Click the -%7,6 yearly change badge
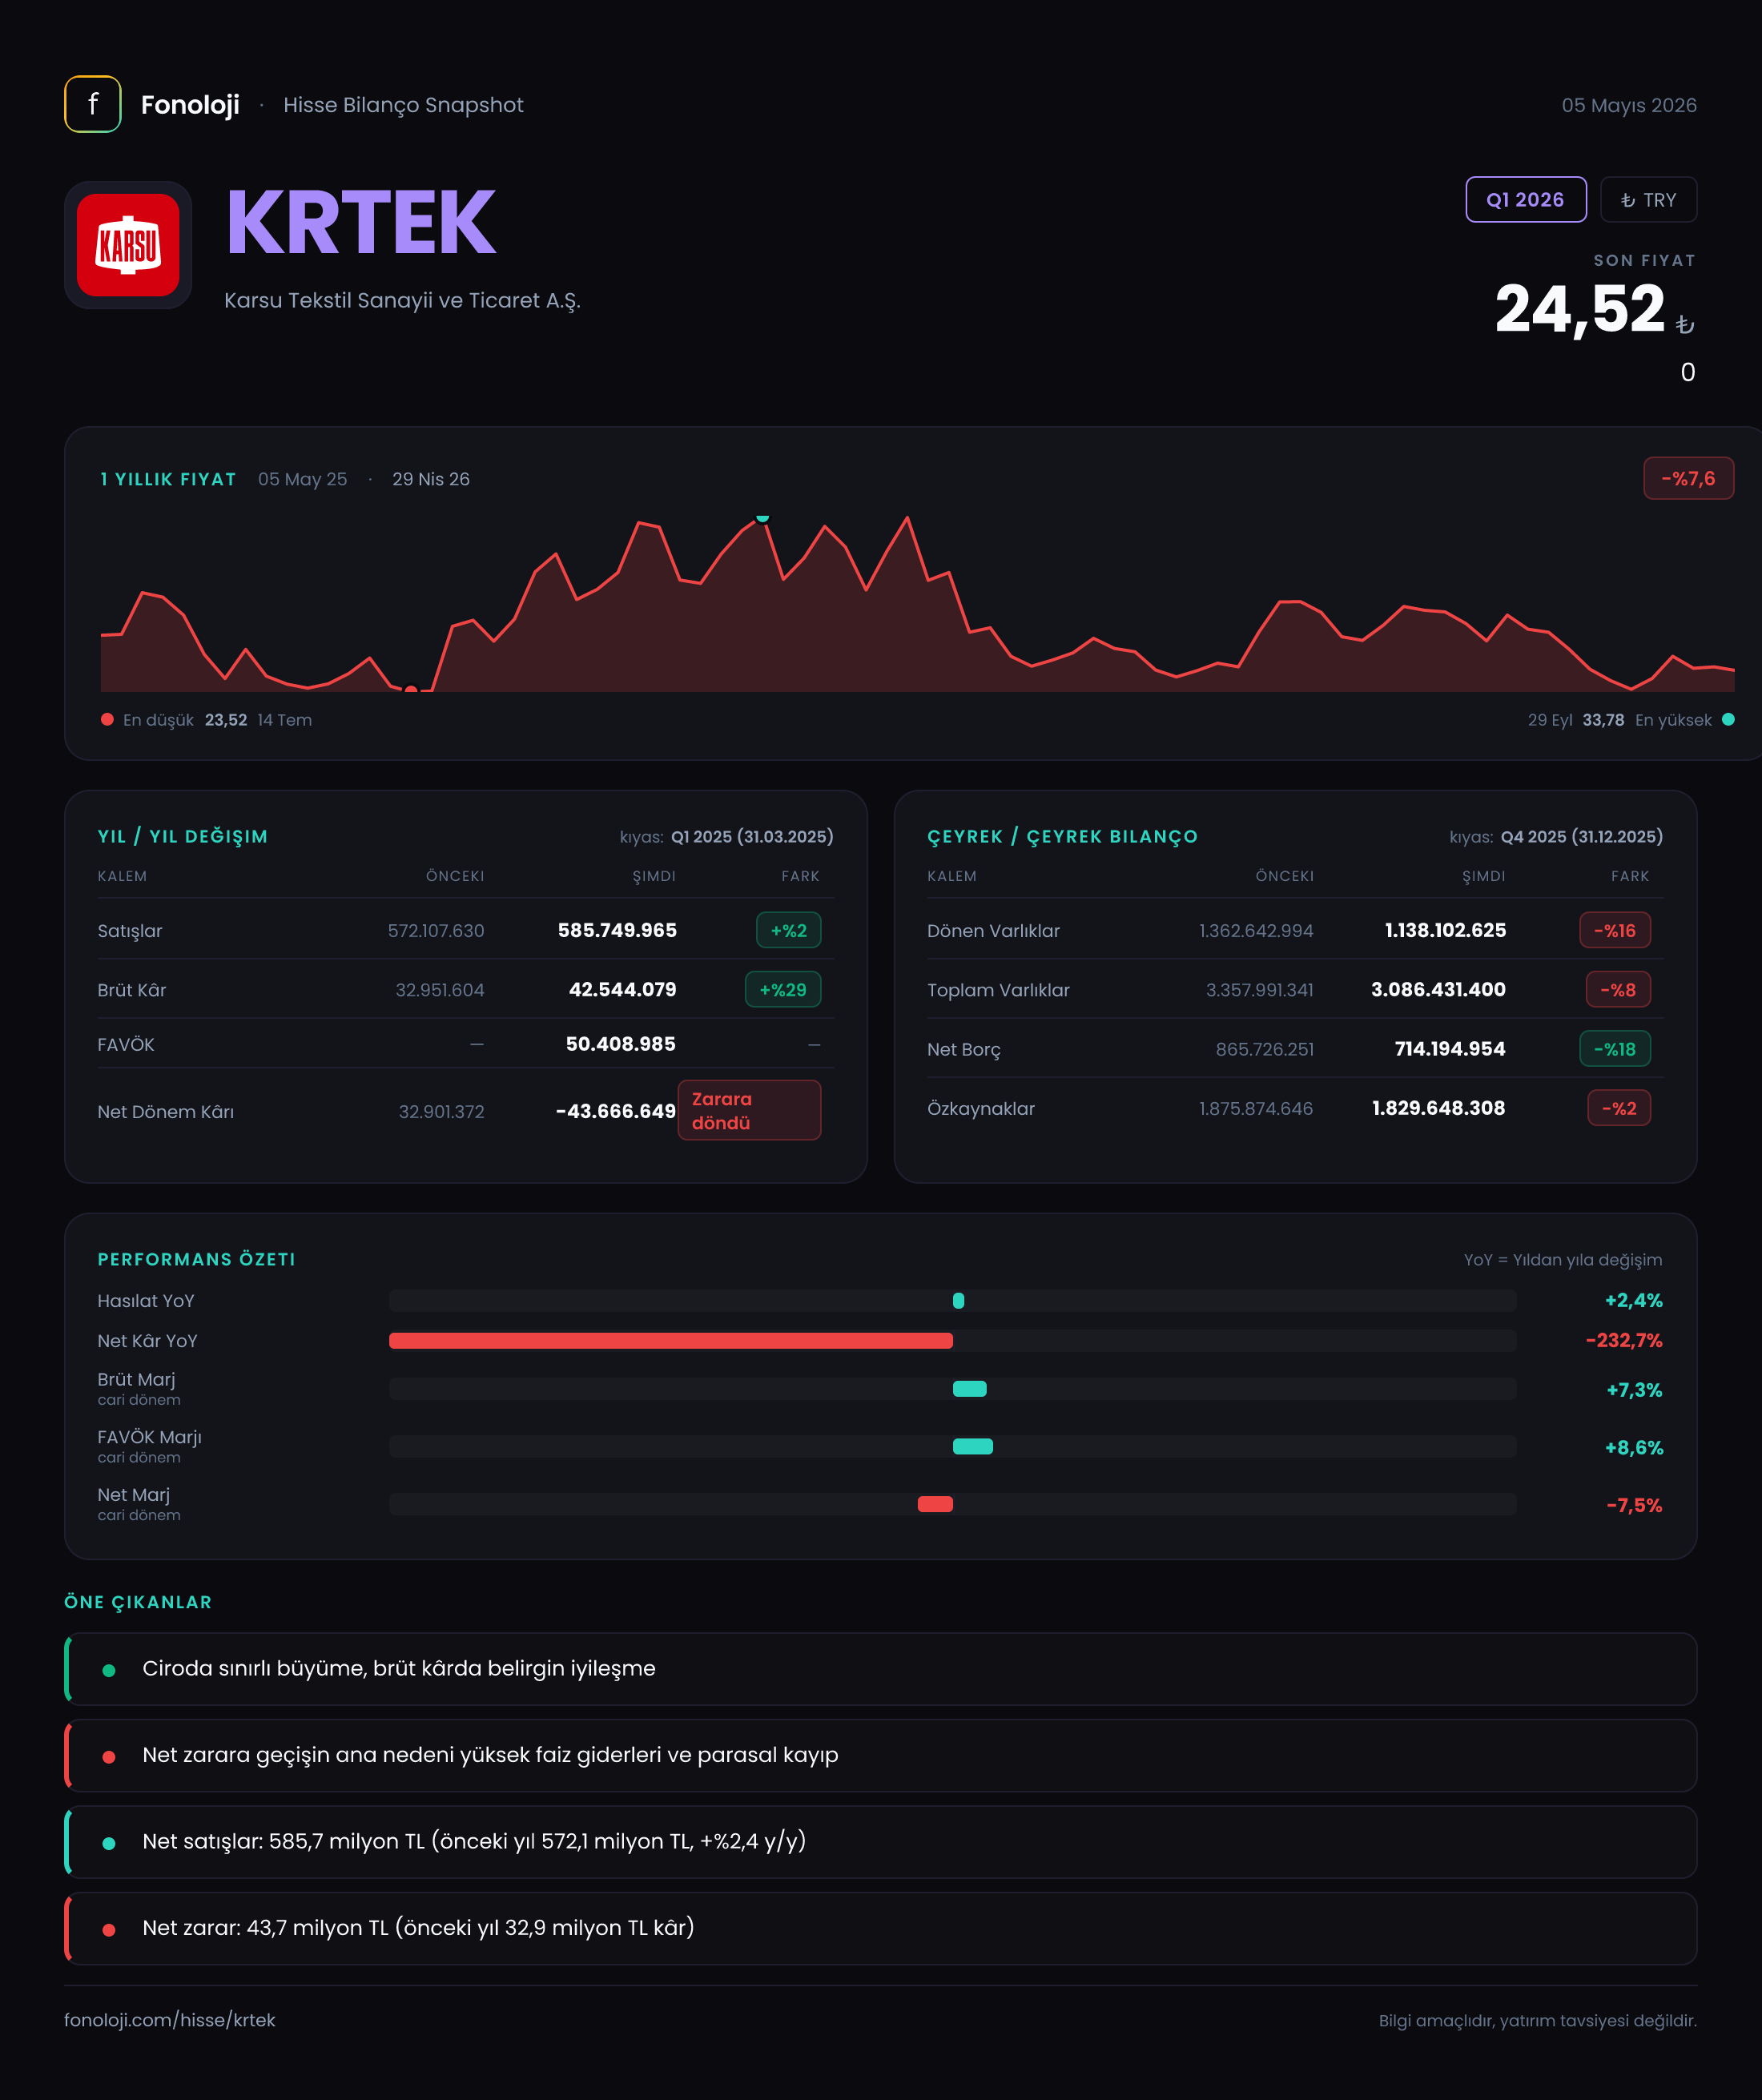1762x2100 pixels. coord(1688,478)
